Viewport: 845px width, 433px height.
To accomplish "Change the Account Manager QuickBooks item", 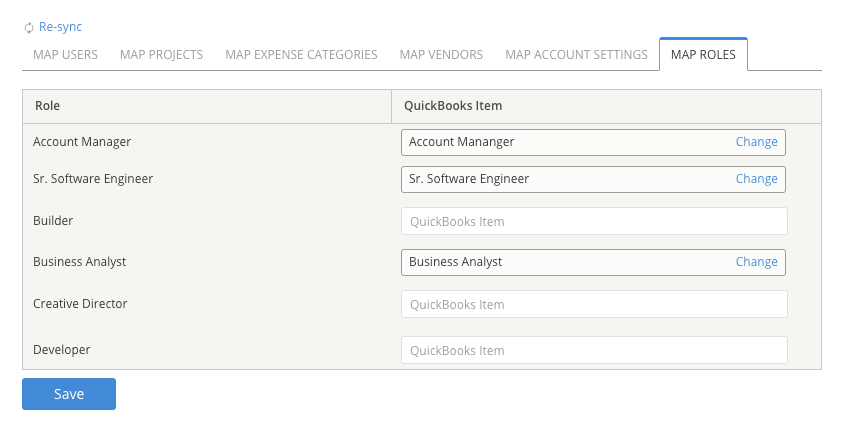I will point(757,142).
